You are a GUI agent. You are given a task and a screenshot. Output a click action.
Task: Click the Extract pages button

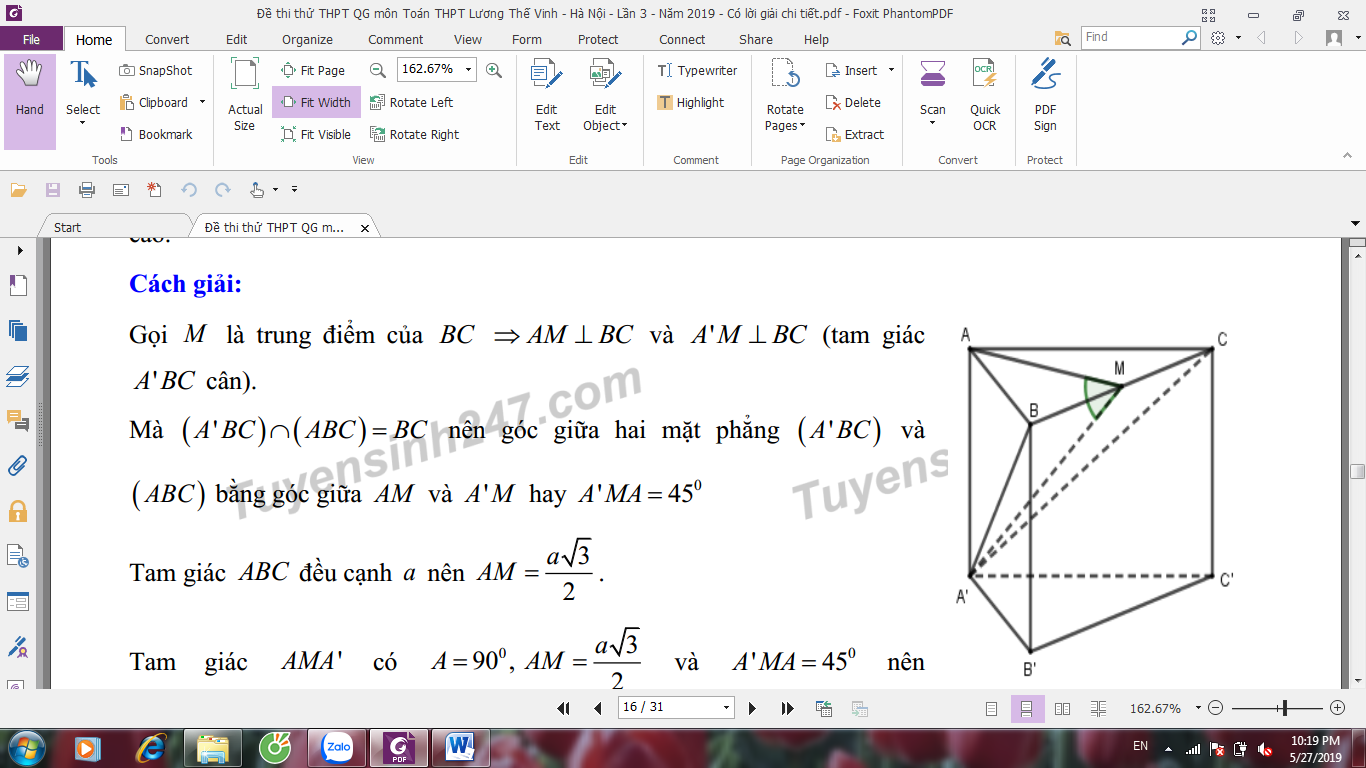tap(855, 135)
